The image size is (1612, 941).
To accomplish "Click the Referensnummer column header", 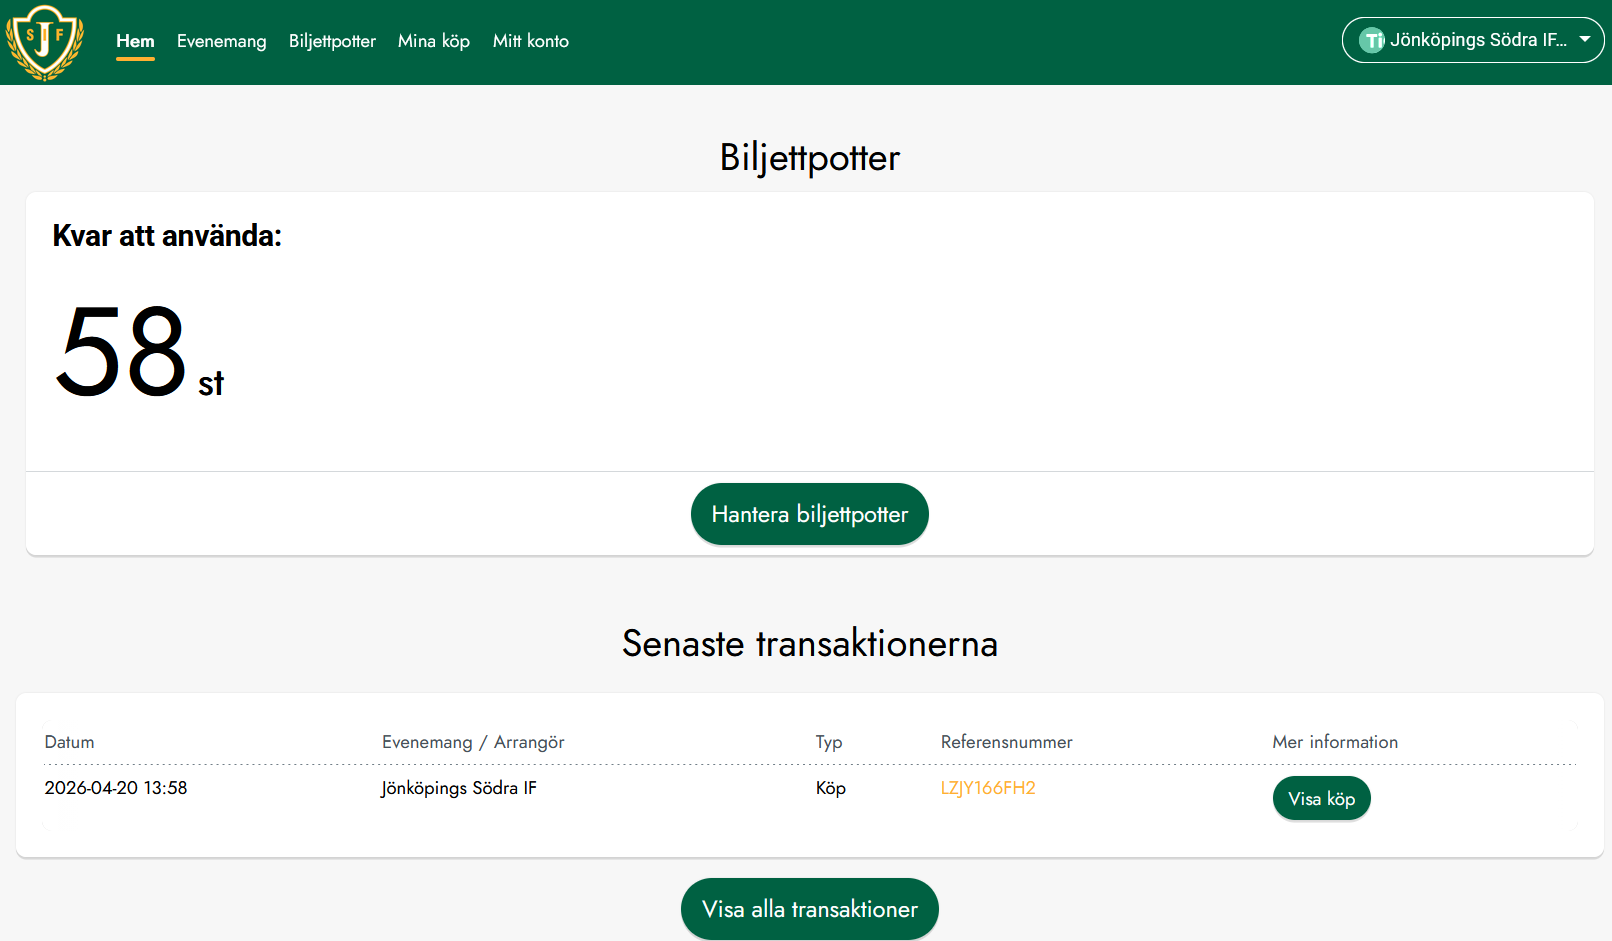I will [1006, 742].
